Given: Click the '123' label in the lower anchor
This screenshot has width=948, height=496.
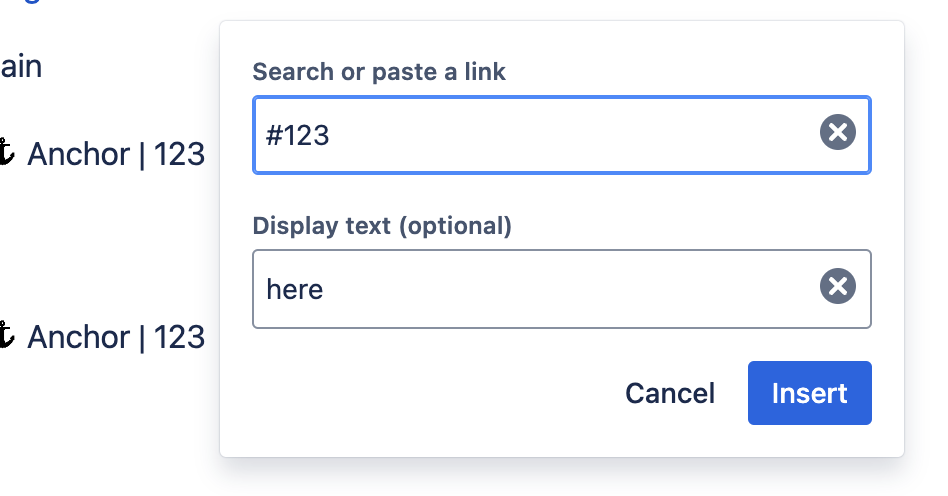Looking at the screenshot, I should tap(179, 337).
